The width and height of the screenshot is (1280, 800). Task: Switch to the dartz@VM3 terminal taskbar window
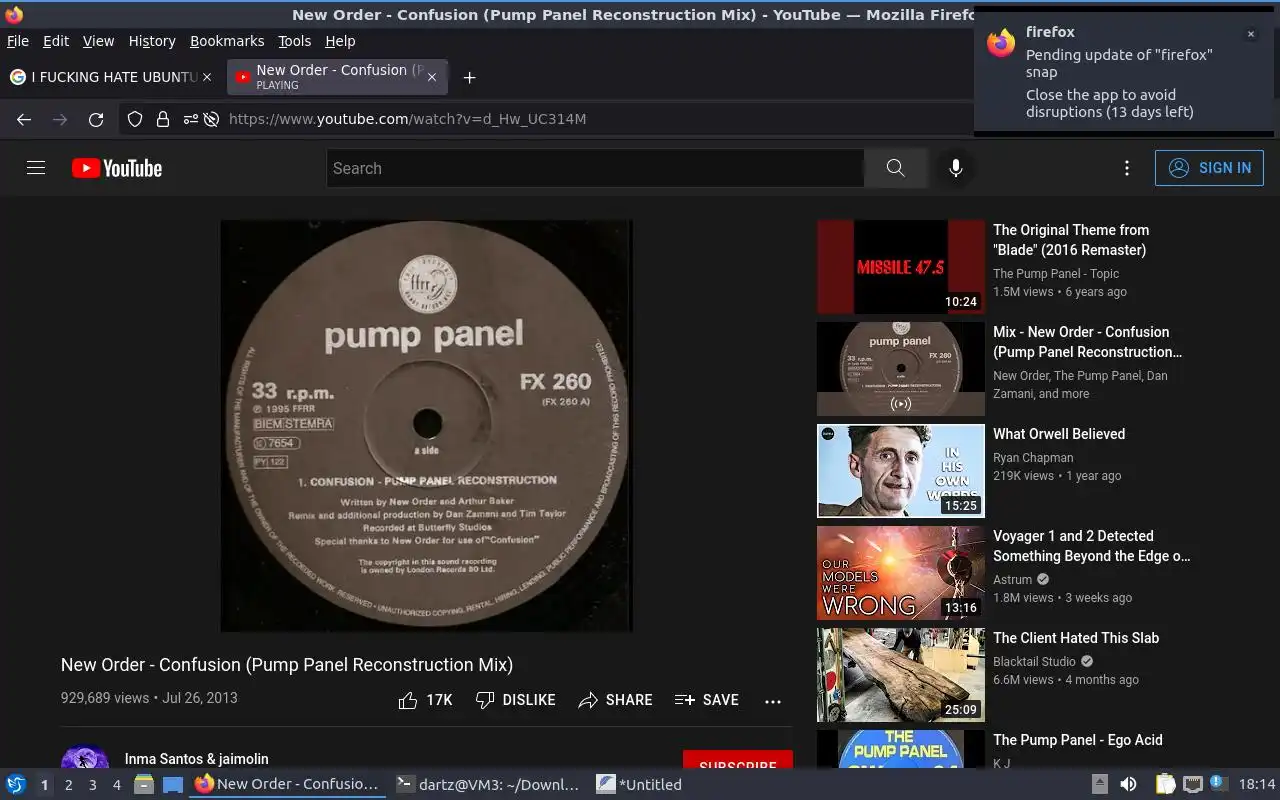coord(487,784)
